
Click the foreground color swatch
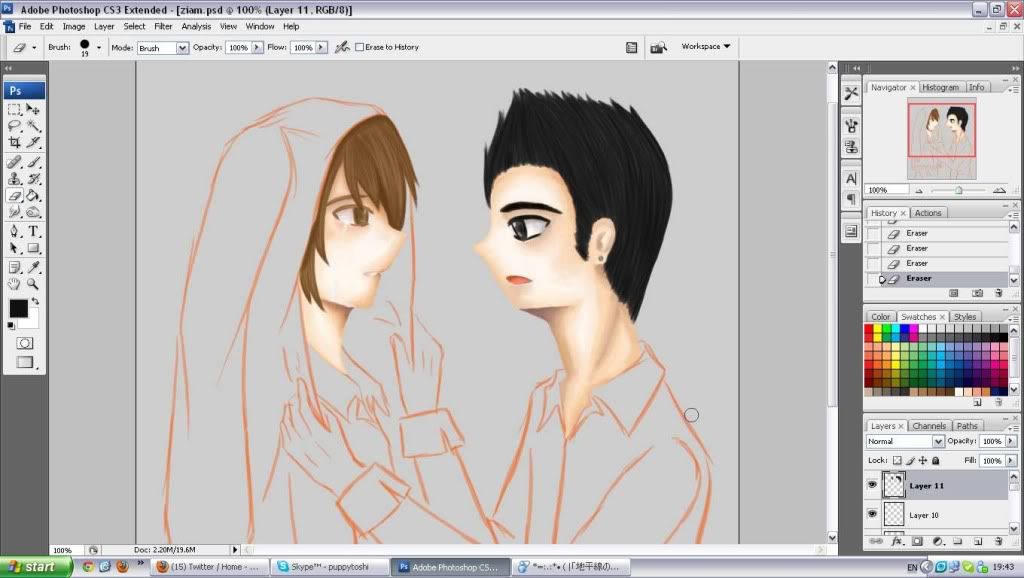[18, 308]
